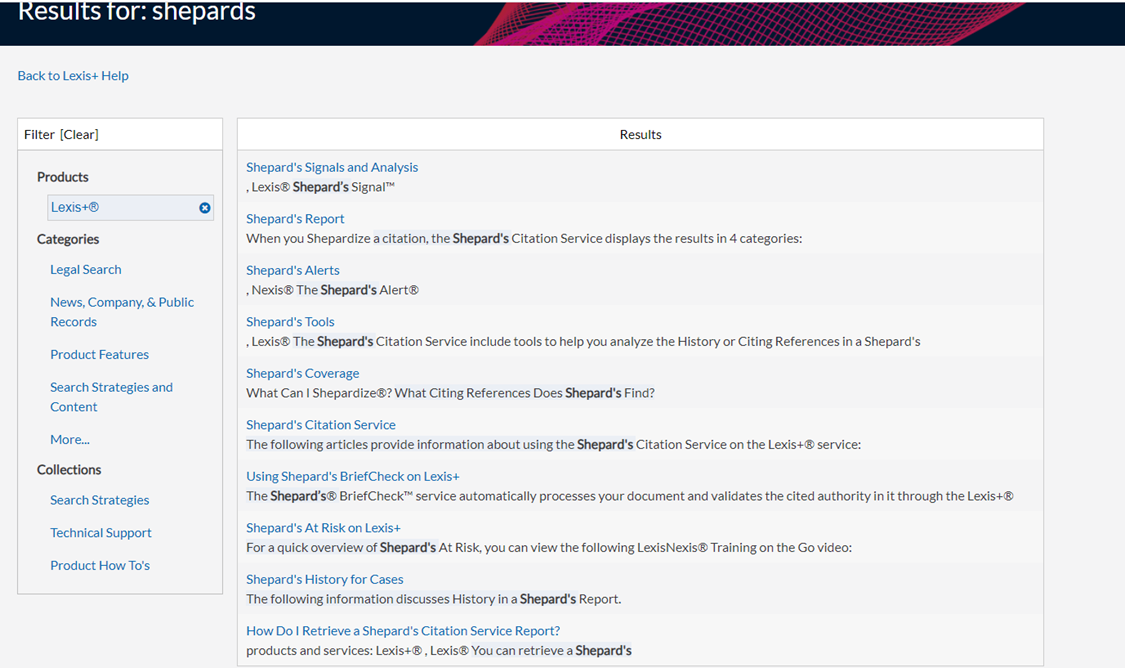The width and height of the screenshot is (1125, 668).
Task: Filter by Product How To's collection
Action: [100, 565]
